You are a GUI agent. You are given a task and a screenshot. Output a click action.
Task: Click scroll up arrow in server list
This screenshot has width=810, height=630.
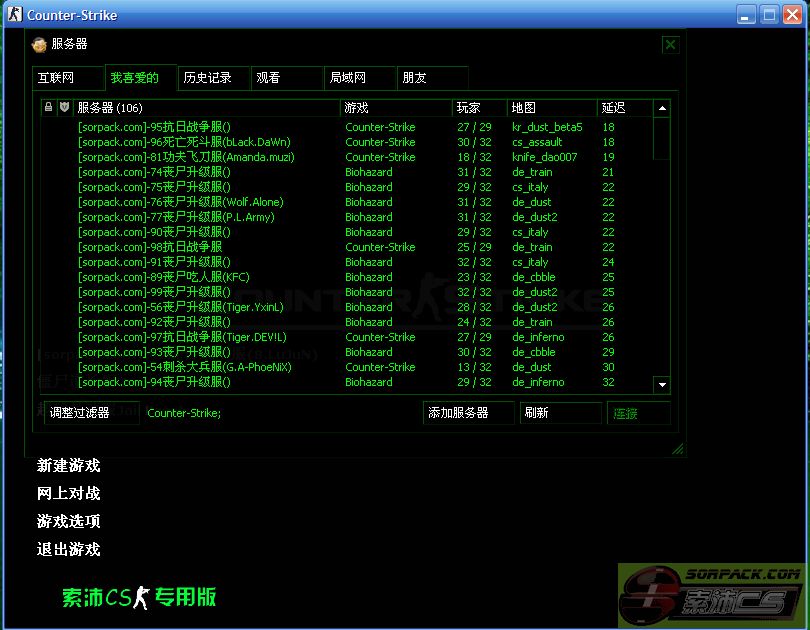(x=661, y=108)
